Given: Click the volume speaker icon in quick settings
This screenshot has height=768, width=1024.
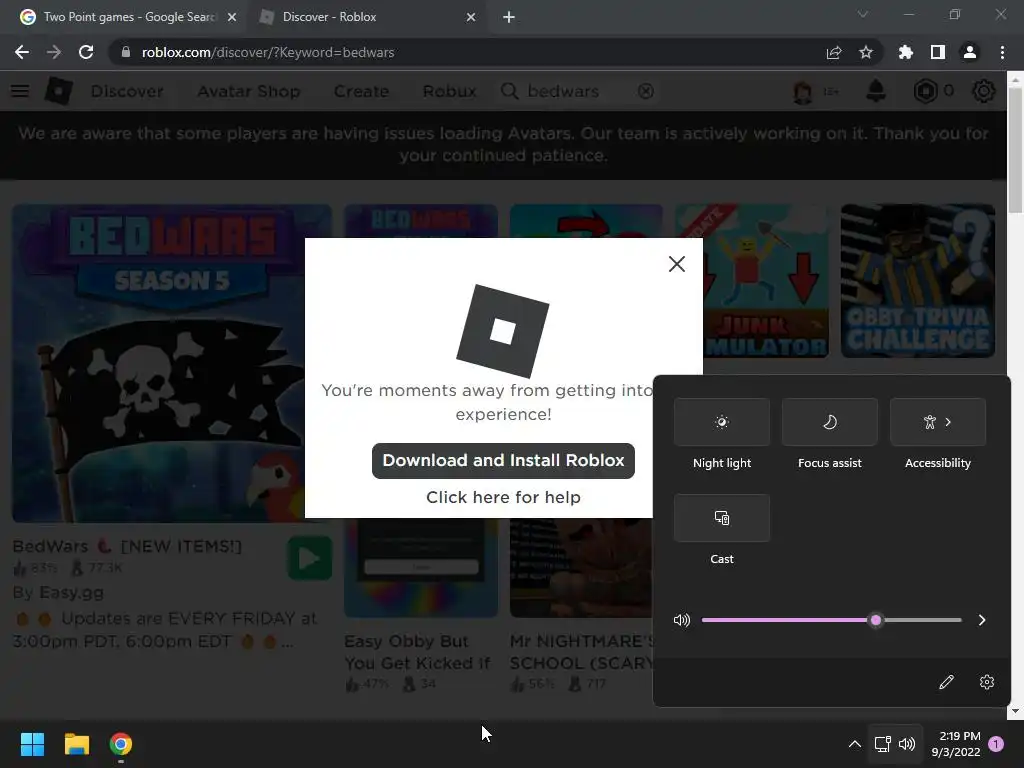Looking at the screenshot, I should click(x=681, y=620).
